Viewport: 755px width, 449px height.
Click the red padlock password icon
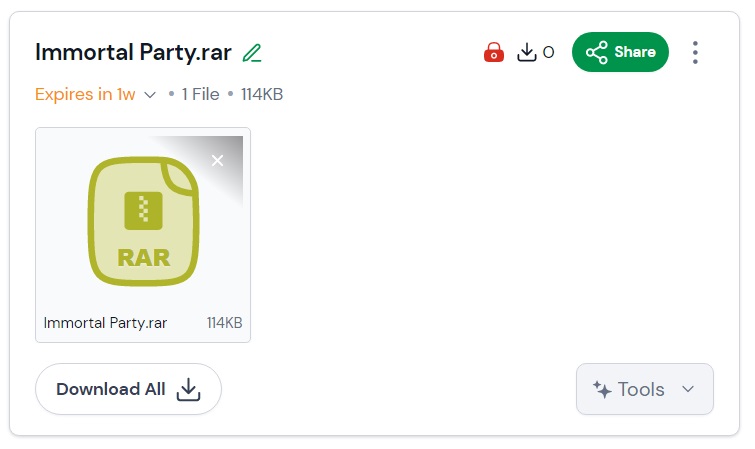pyautogui.click(x=494, y=52)
